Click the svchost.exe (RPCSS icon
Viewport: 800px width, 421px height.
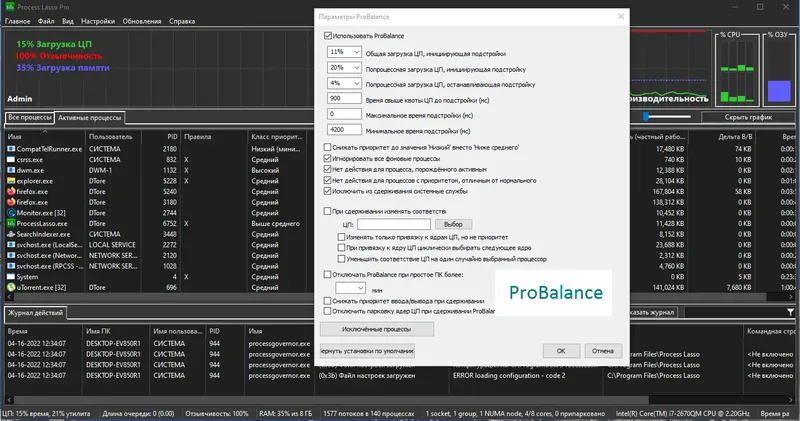point(11,266)
